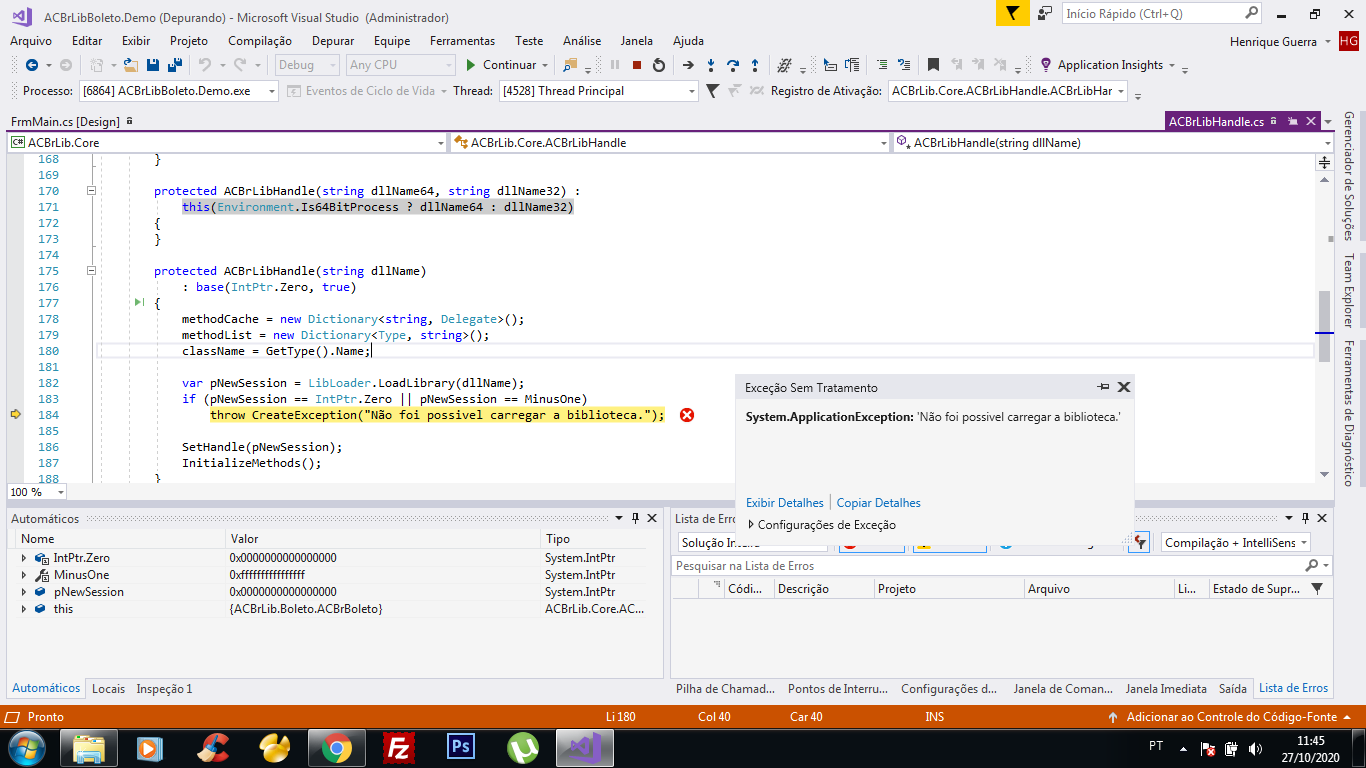Click the increase indent icon in toolbar
This screenshot has width=1366, height=768.
point(881,65)
